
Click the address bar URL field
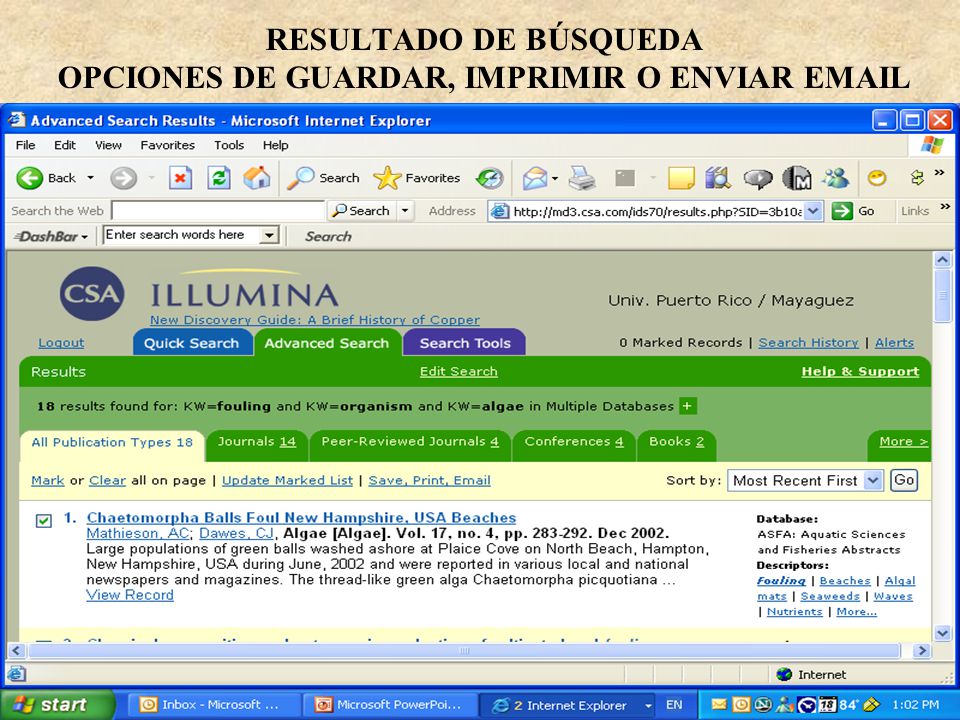click(x=656, y=211)
